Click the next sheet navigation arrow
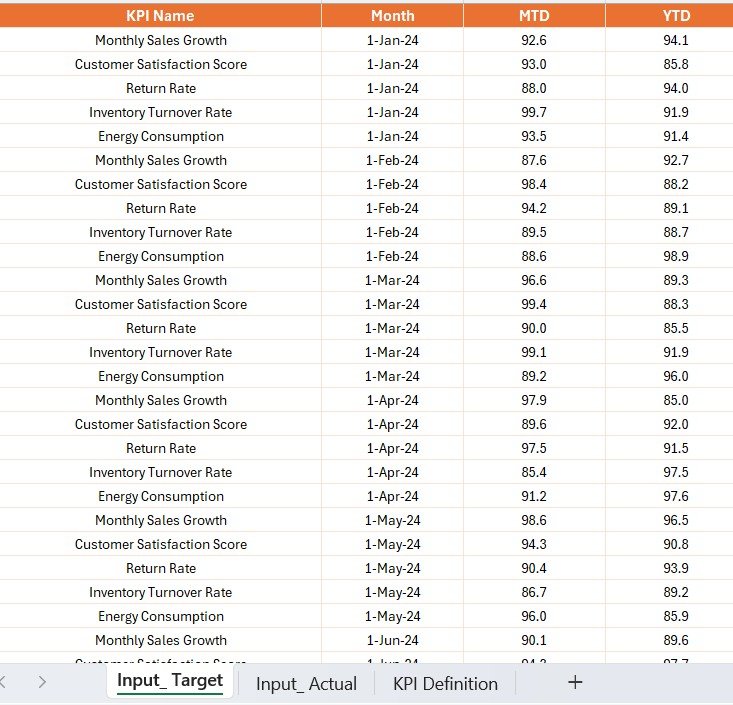 [x=42, y=682]
